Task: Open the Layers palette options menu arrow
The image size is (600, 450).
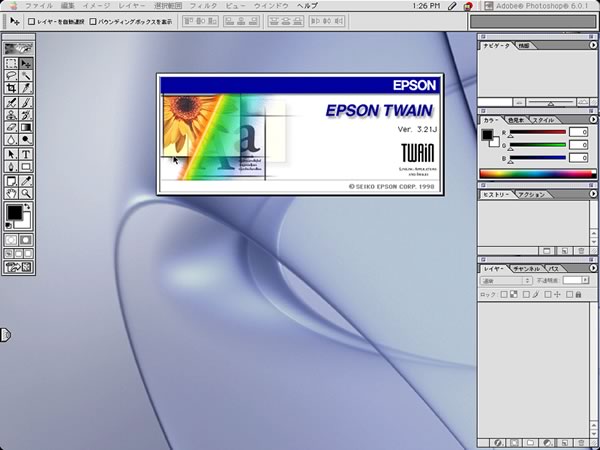Action: coord(593,268)
